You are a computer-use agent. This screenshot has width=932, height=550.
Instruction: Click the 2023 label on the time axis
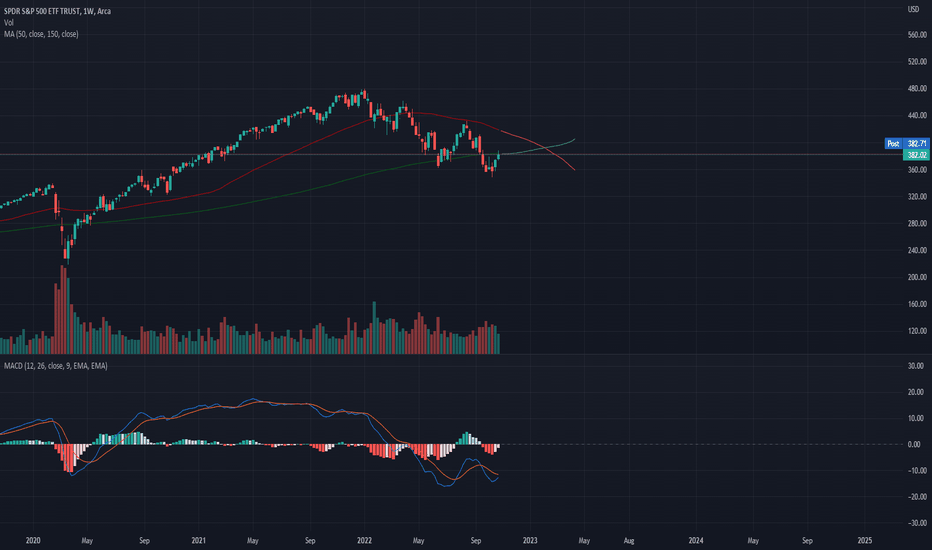coord(530,540)
